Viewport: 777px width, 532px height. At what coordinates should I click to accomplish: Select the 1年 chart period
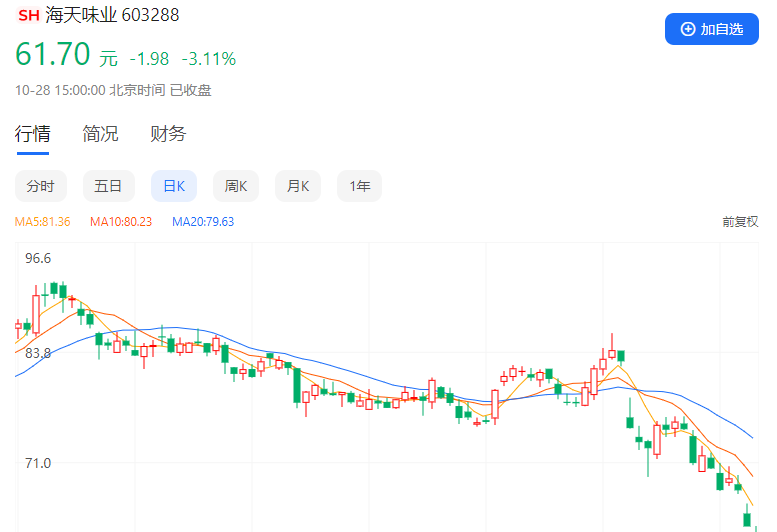(359, 186)
